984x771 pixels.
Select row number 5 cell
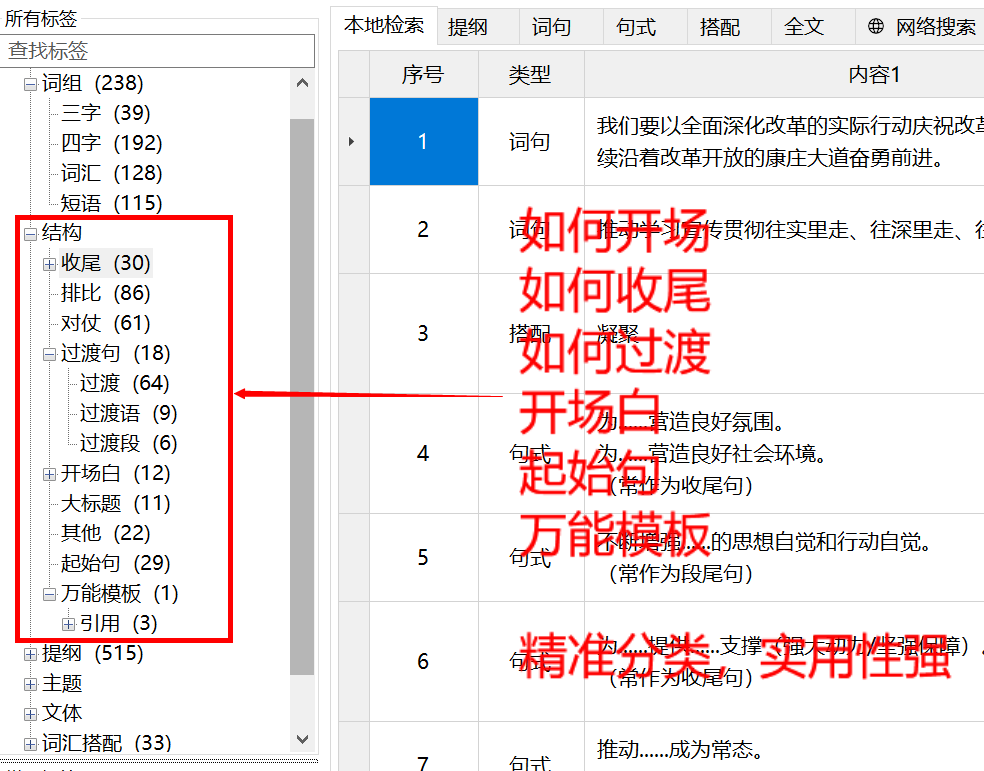(x=424, y=558)
